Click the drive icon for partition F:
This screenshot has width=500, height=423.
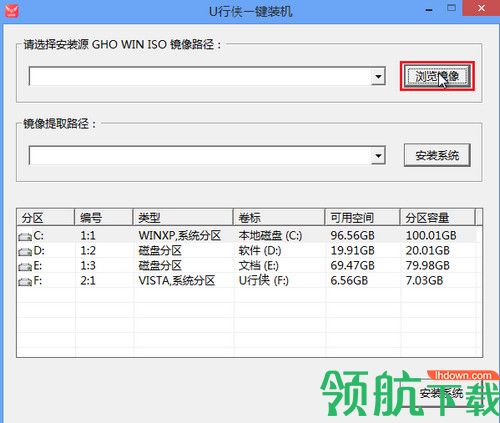[25, 281]
